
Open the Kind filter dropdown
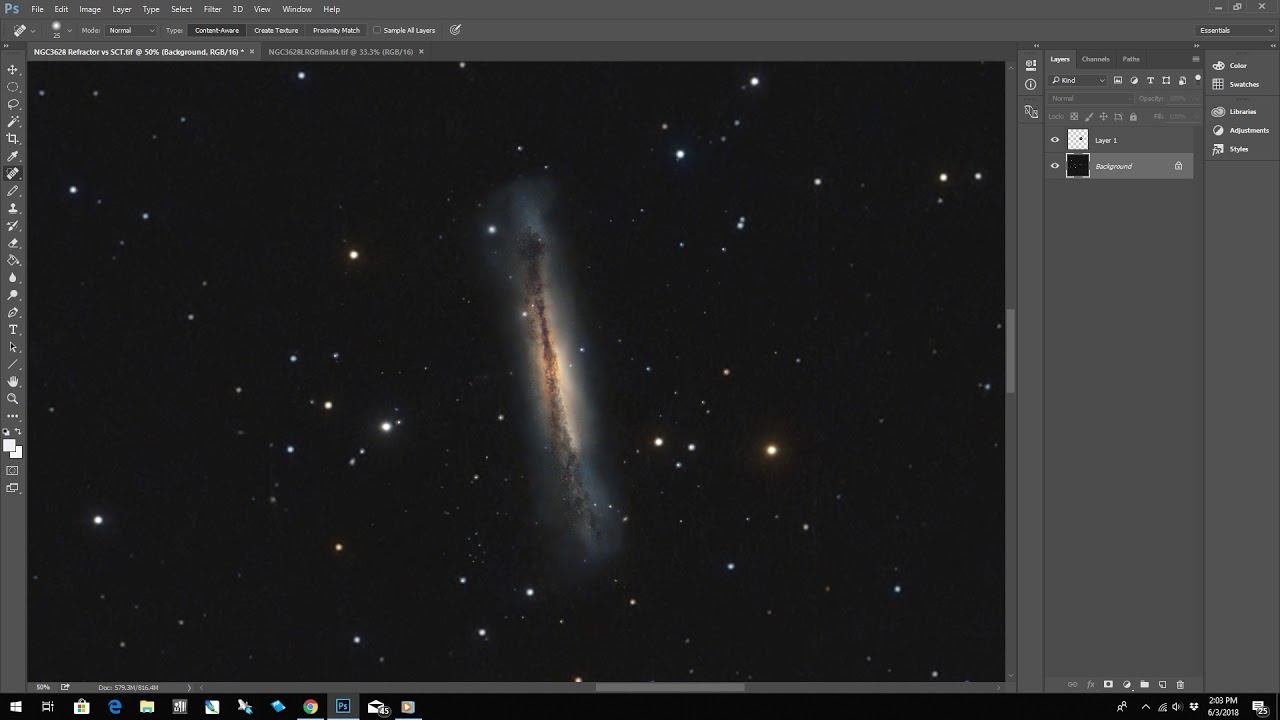click(x=1078, y=80)
